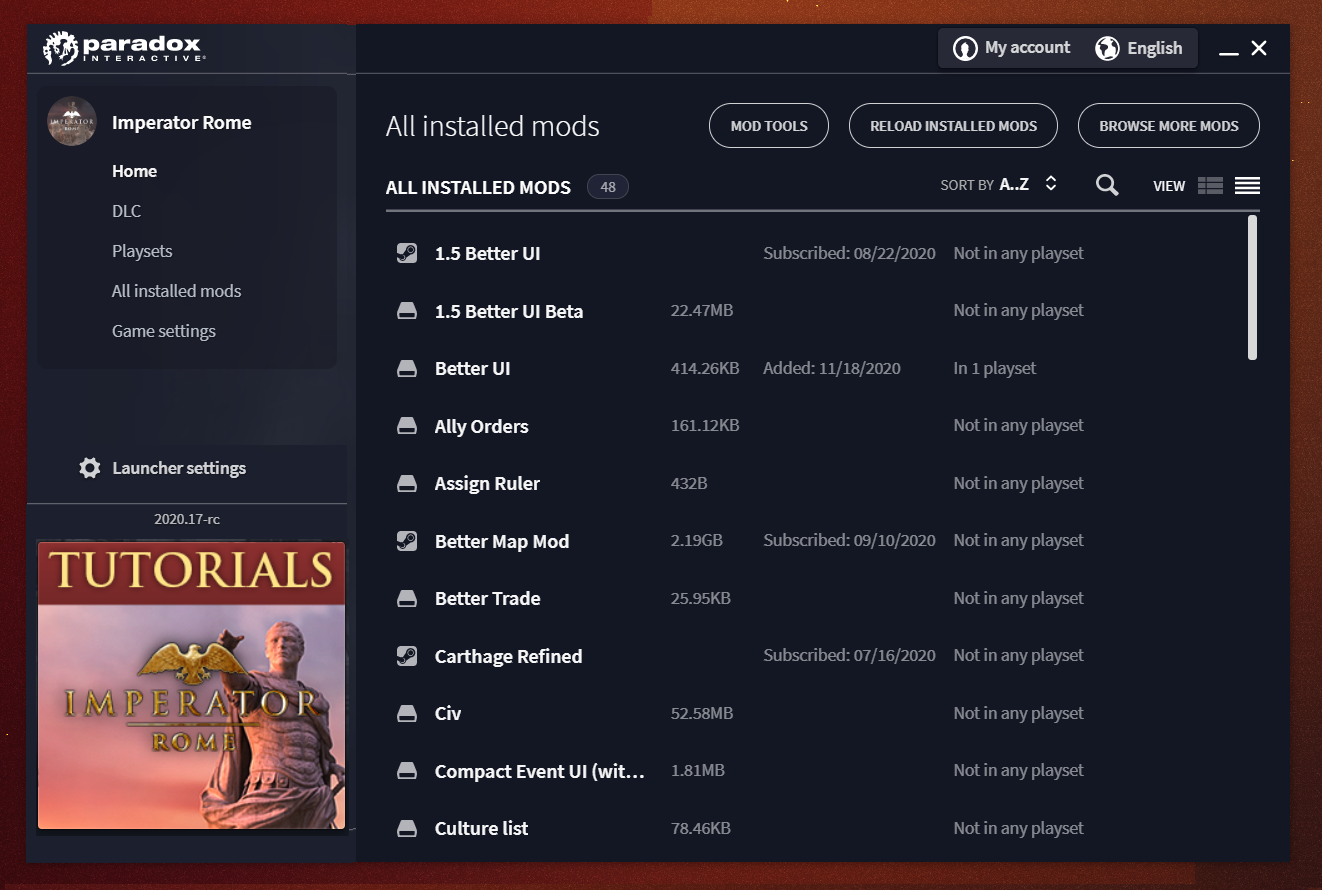Open the DLC section
Screen dimensions: 1322x890
coord(126,211)
